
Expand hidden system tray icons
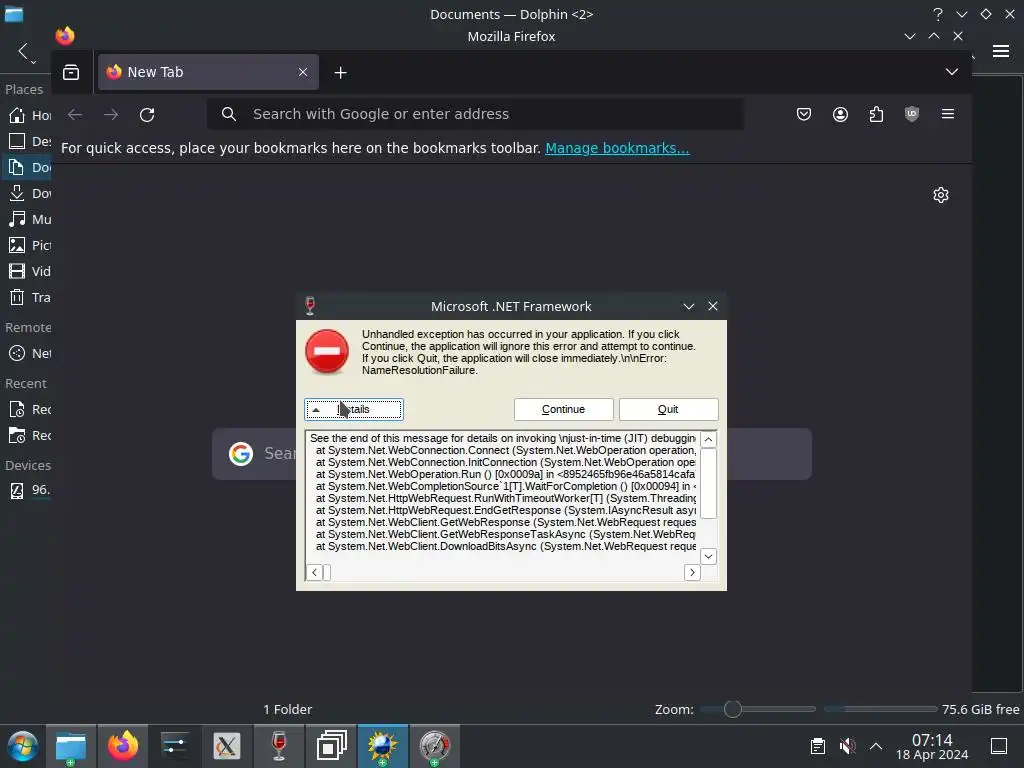876,746
